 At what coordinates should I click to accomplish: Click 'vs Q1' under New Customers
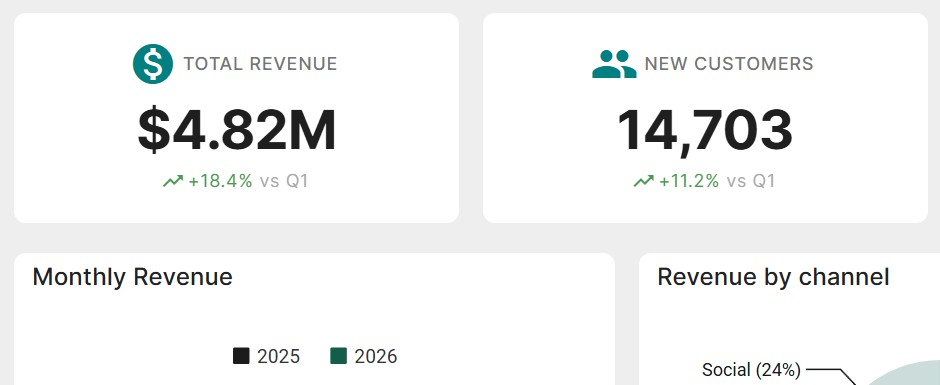[751, 181]
